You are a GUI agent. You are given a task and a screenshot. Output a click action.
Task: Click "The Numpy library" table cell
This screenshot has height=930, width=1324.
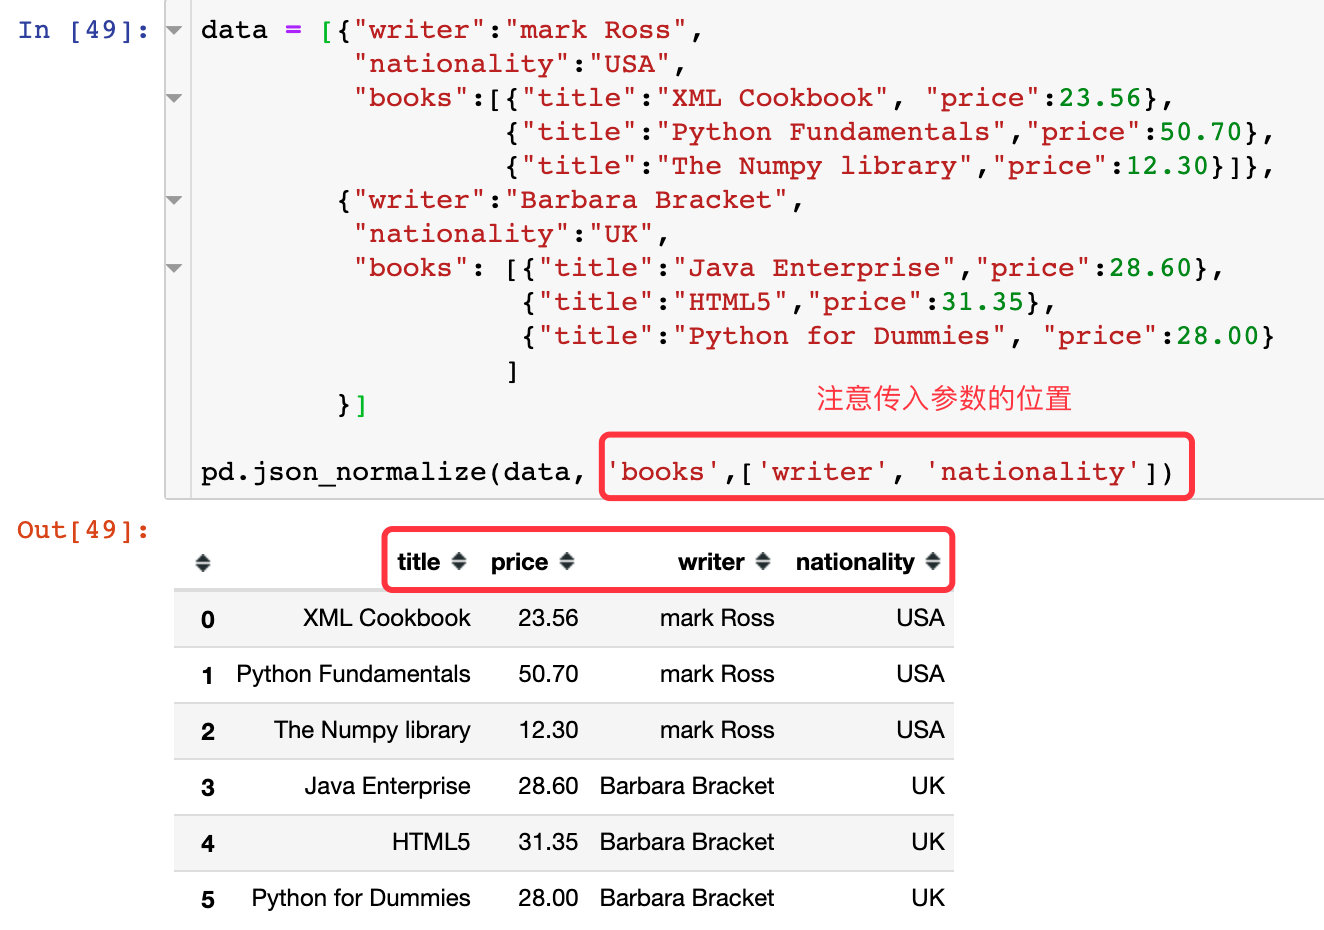tap(372, 730)
